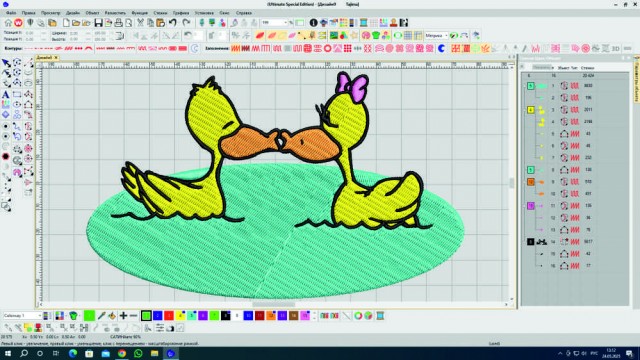640x360 pixels.
Task: Select black outline object row 14
Action: point(576,242)
